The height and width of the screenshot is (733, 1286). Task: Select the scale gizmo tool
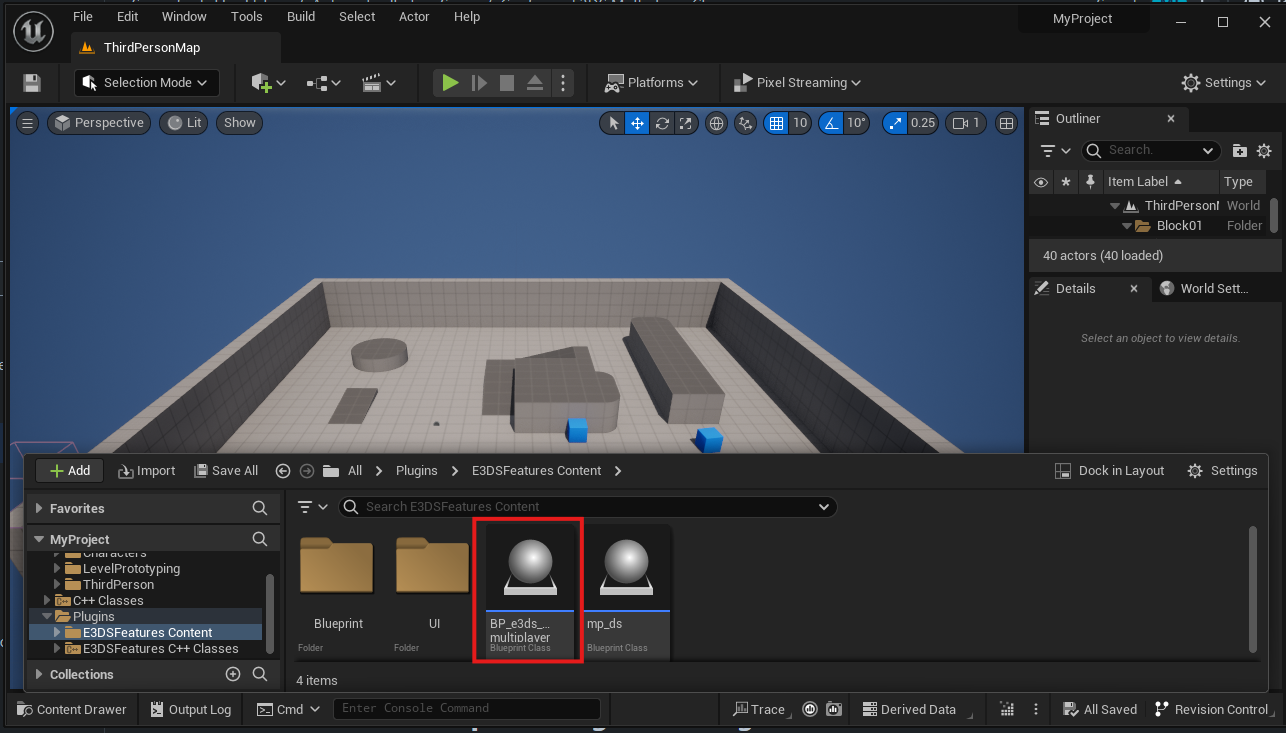click(x=686, y=123)
